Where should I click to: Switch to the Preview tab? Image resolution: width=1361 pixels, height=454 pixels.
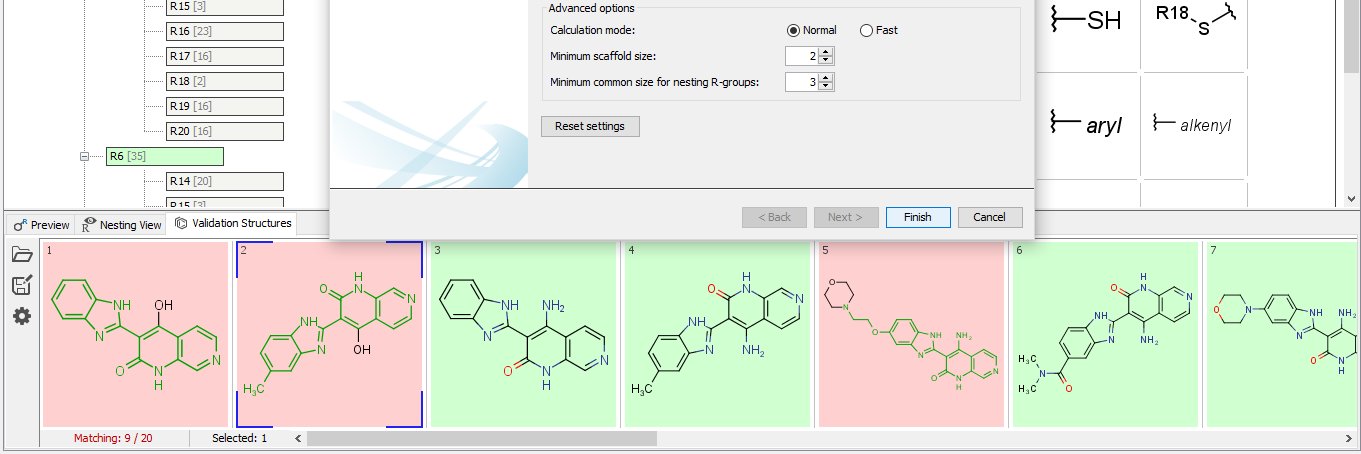[x=41, y=224]
